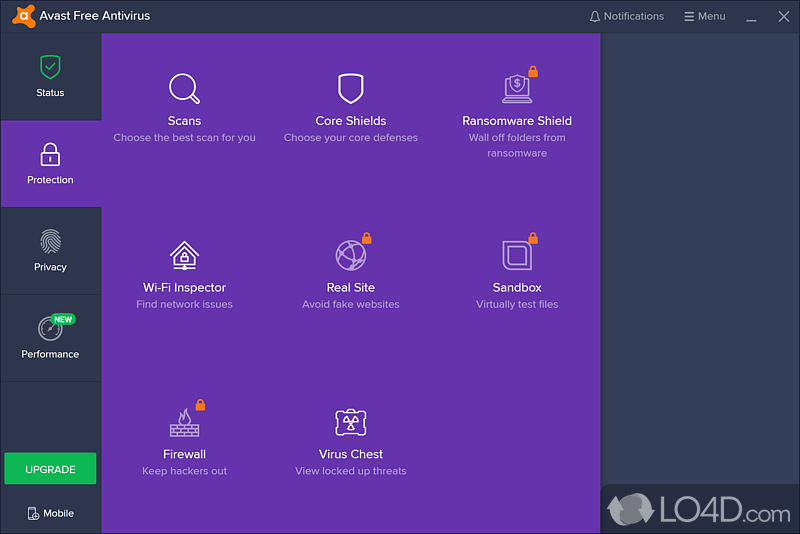Viewport: 800px width, 534px height.
Task: Click the Avast logo in title bar
Action: coord(23,16)
